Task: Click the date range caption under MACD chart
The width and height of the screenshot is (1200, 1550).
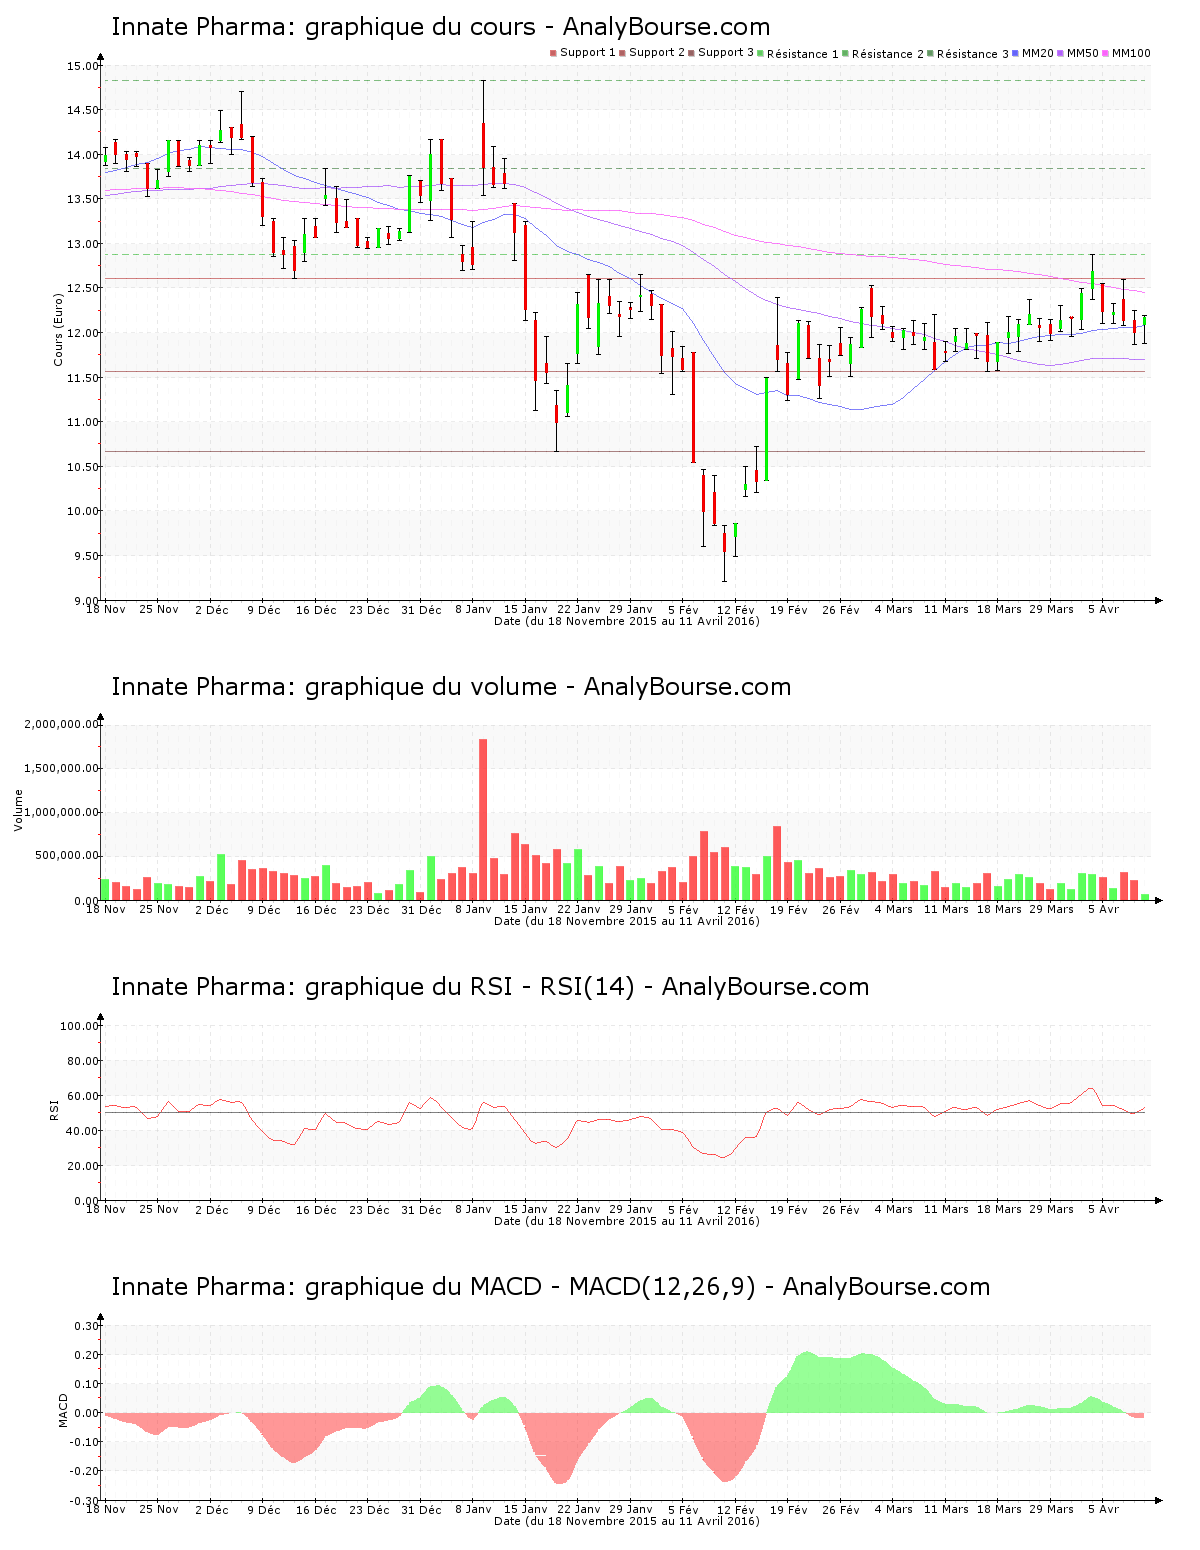Action: coord(627,1521)
